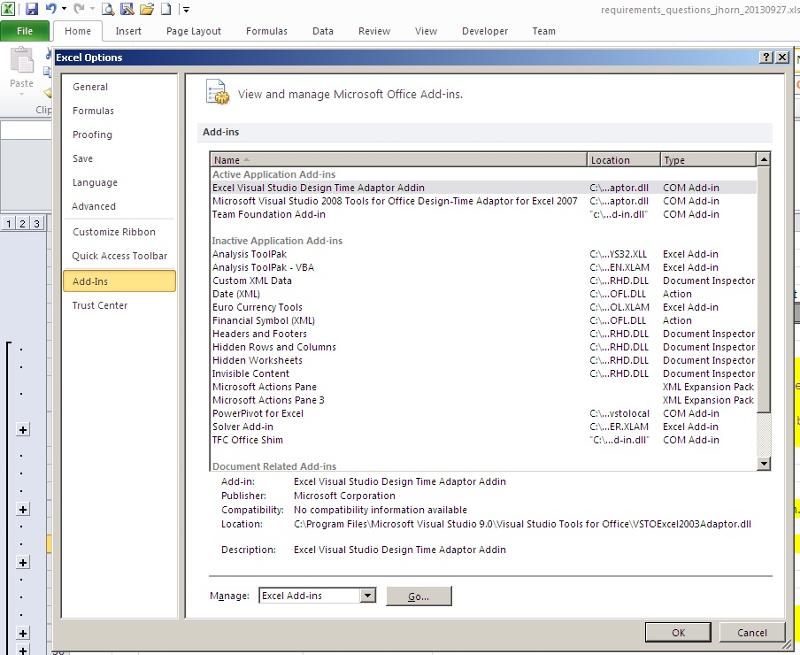Select General in the options sidebar
This screenshot has width=800, height=655.
119,87
